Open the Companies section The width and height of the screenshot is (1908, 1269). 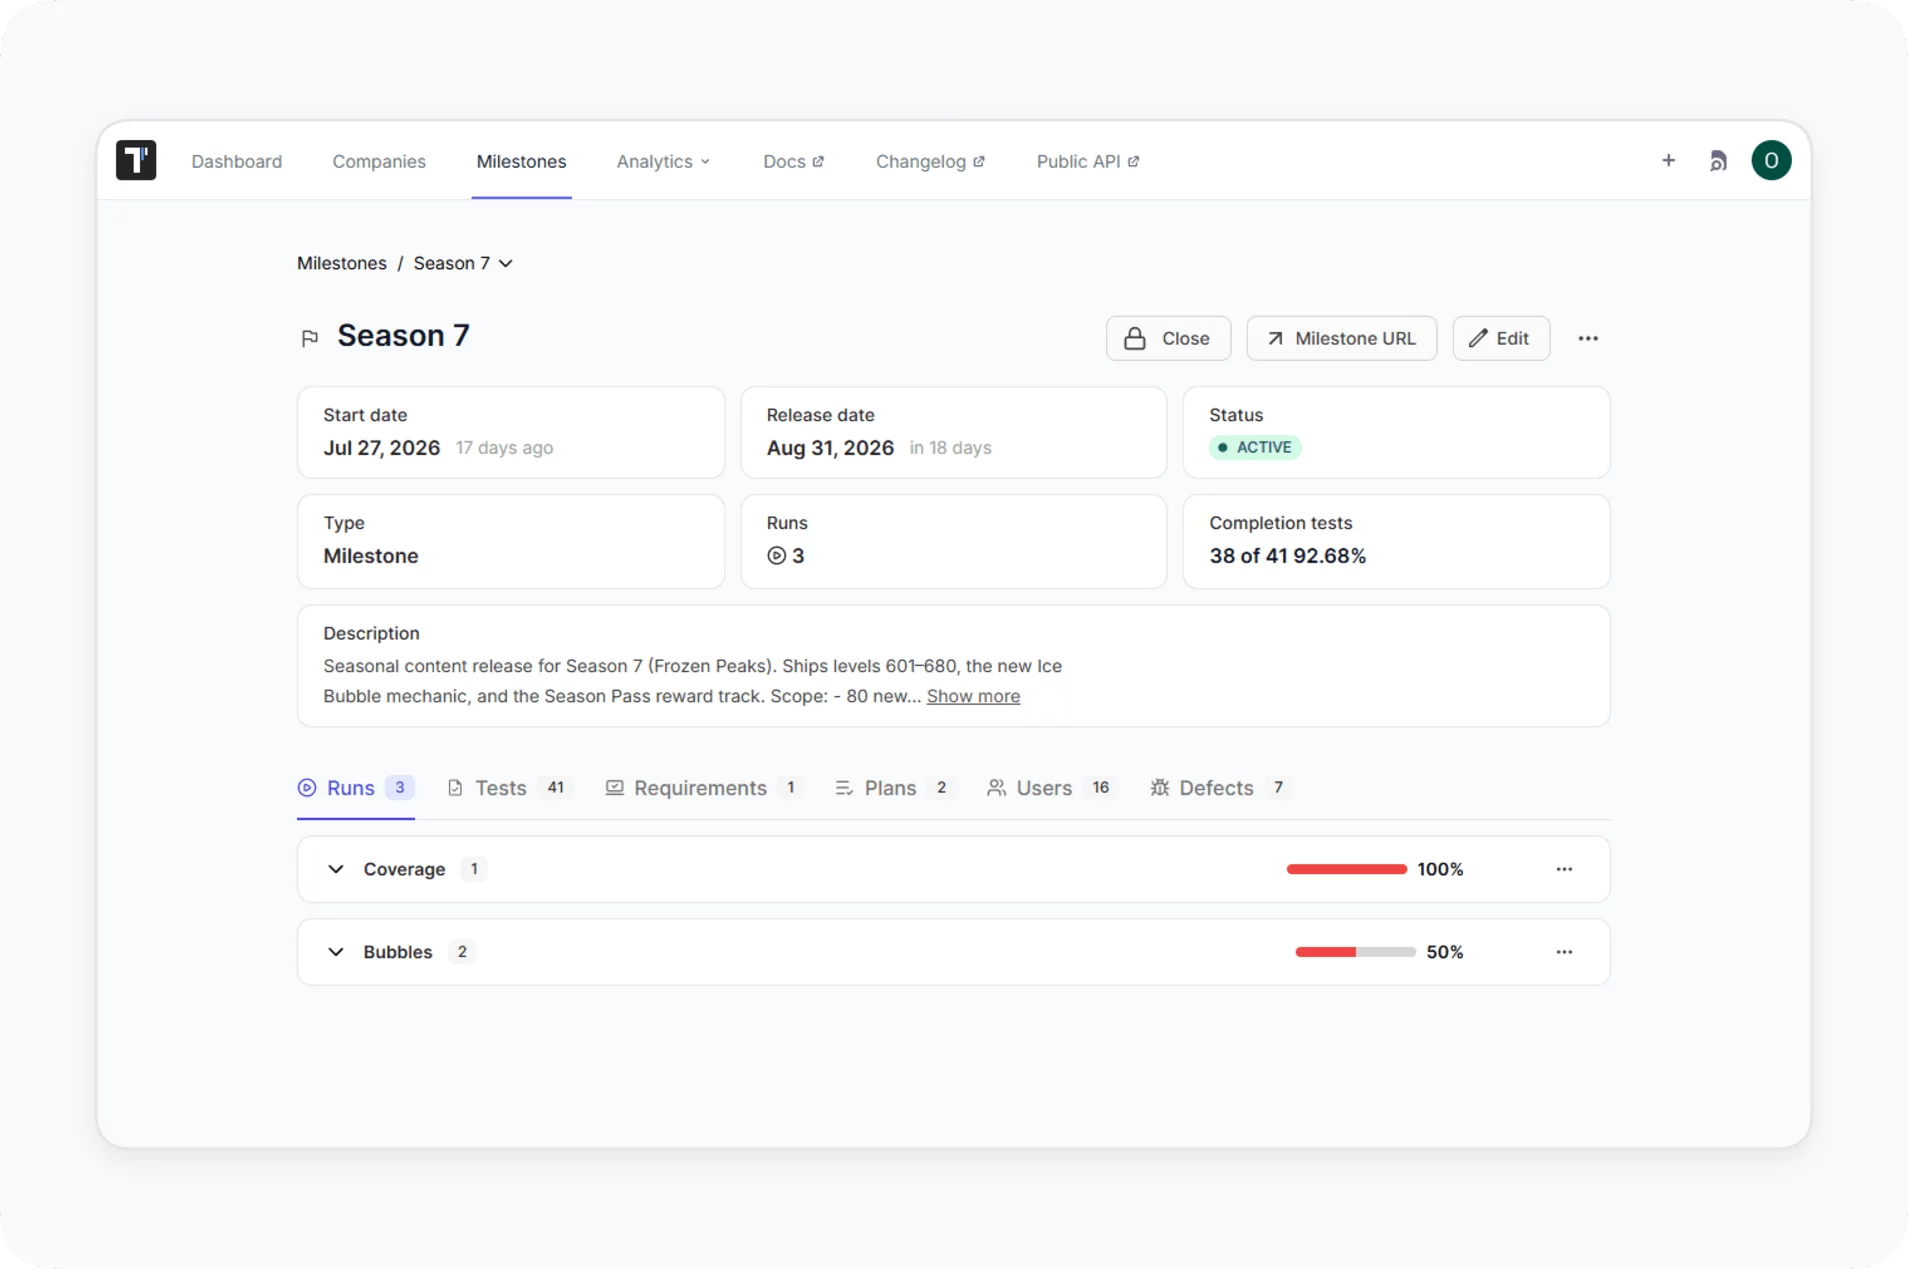[x=379, y=161]
